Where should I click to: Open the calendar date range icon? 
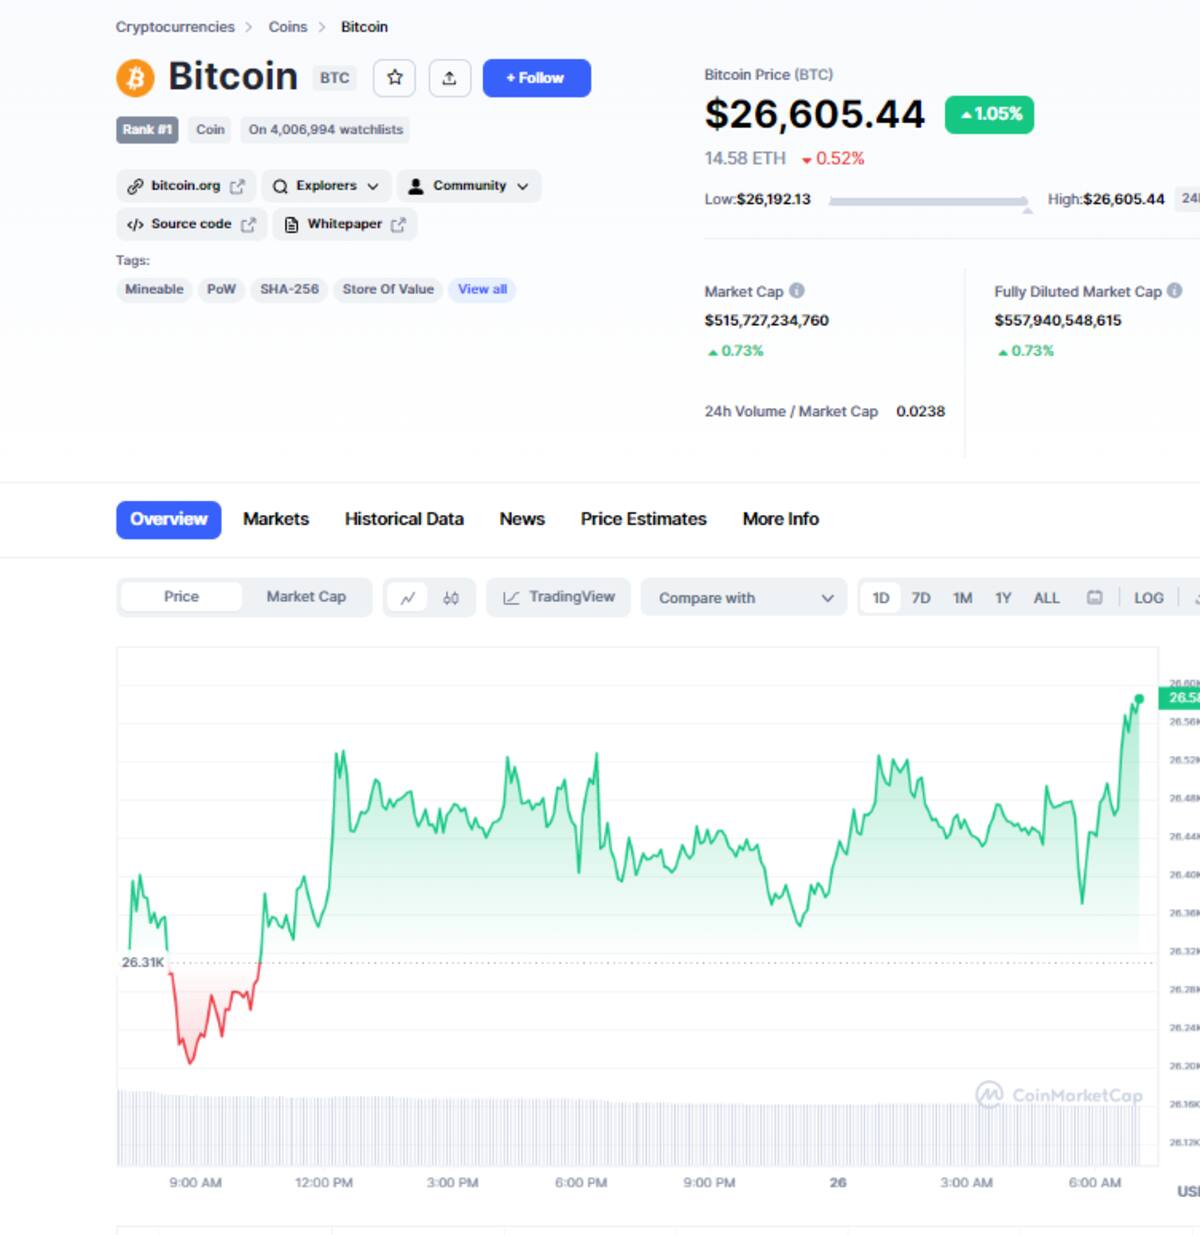[x=1095, y=598]
